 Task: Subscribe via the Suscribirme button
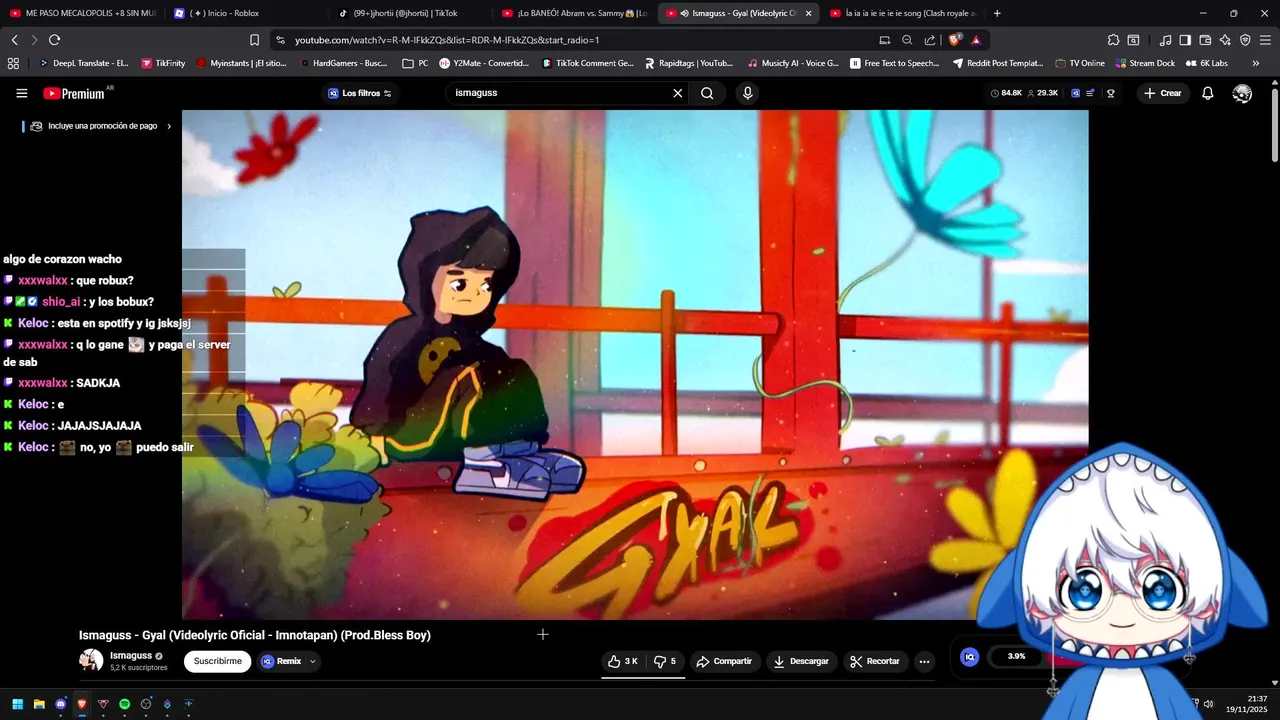(217, 661)
